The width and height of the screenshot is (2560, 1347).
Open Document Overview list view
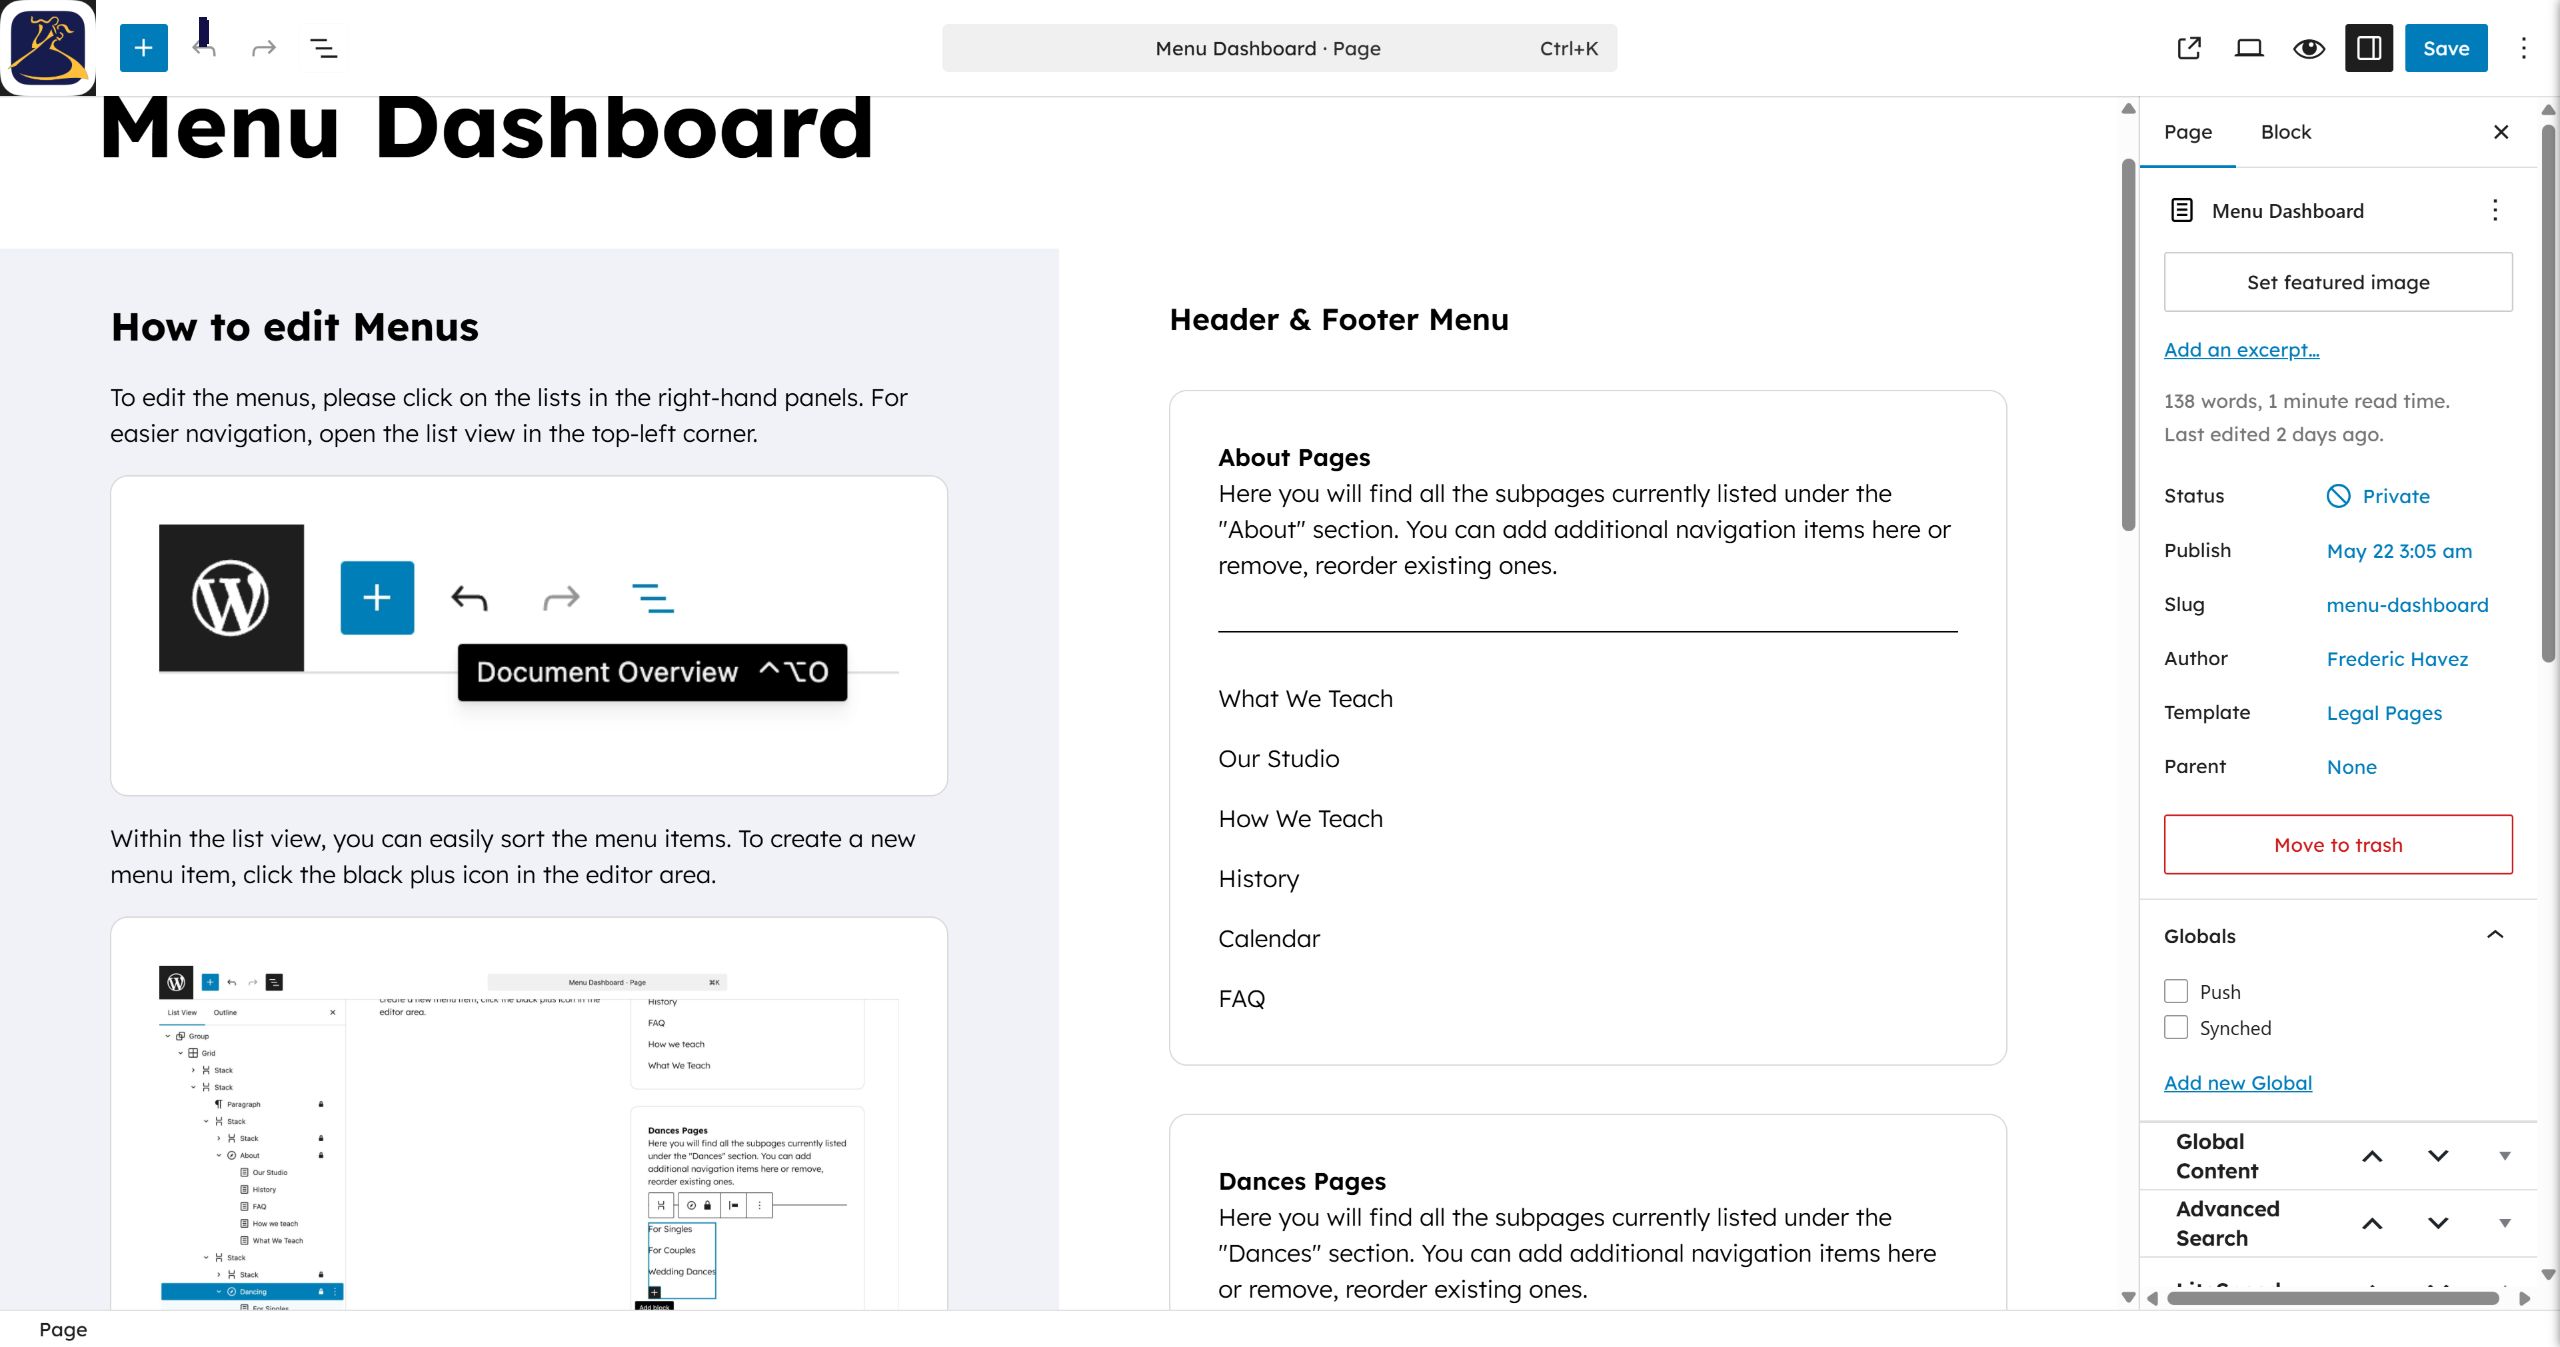point(323,48)
